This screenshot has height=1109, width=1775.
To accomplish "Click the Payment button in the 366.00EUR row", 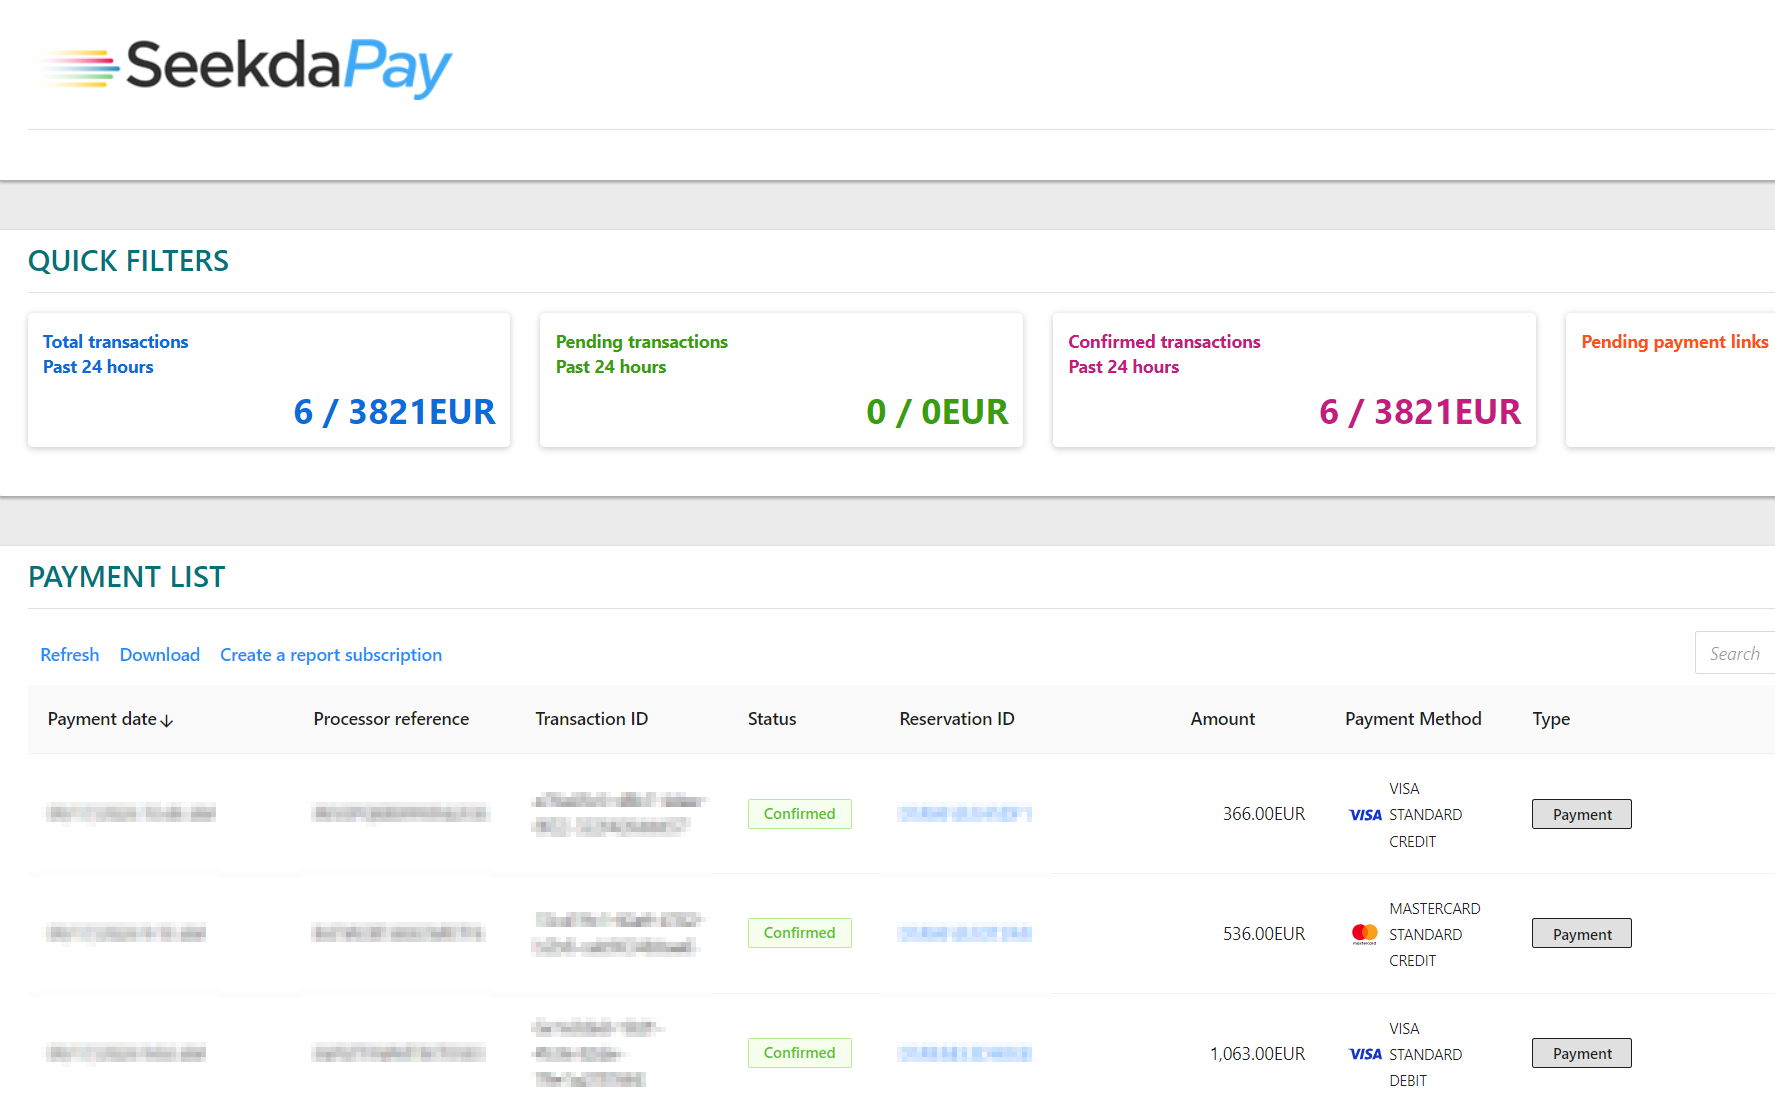I will [x=1582, y=814].
